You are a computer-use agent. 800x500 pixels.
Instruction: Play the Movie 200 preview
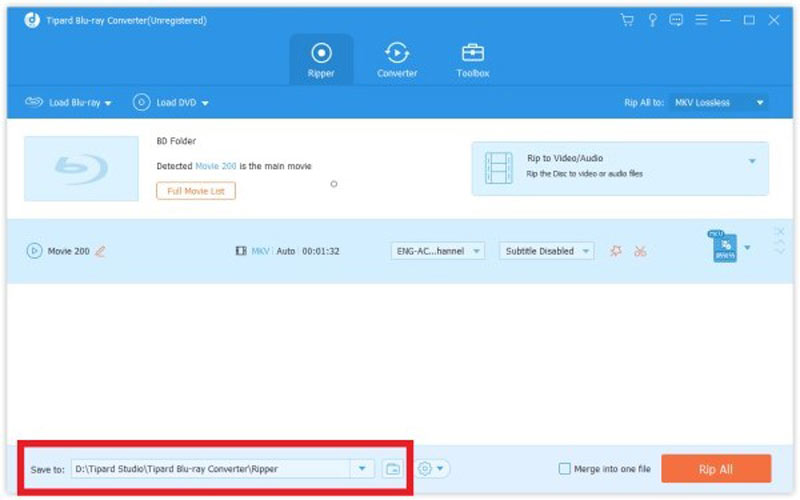pos(34,251)
